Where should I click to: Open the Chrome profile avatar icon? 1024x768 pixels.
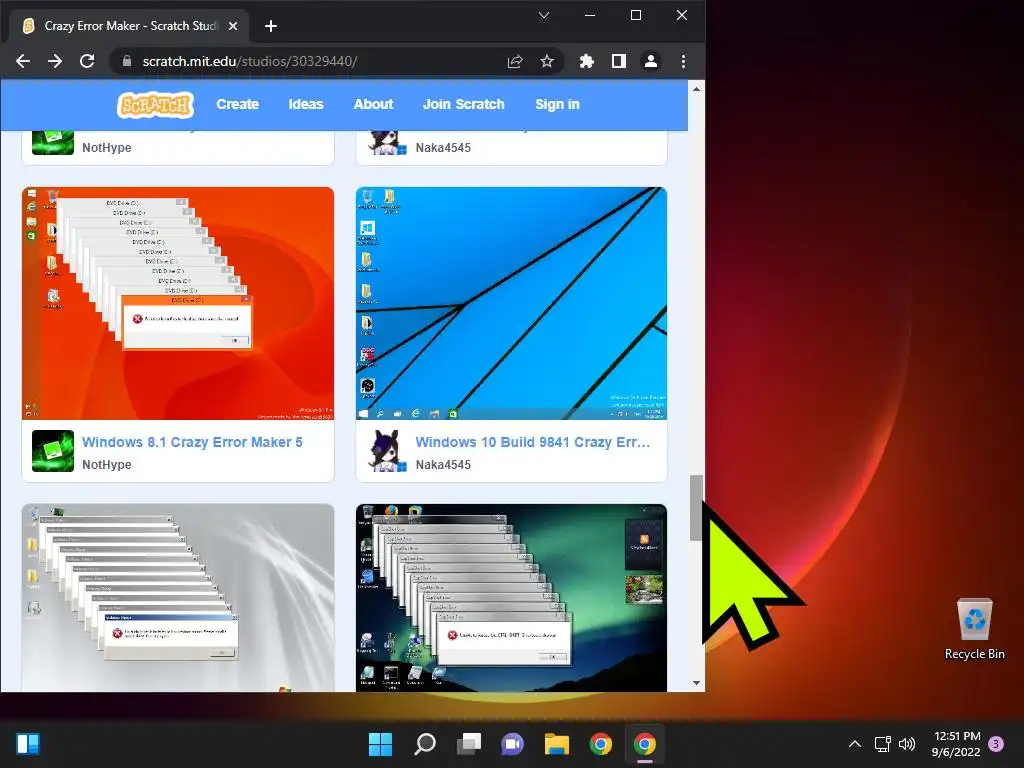(x=650, y=61)
